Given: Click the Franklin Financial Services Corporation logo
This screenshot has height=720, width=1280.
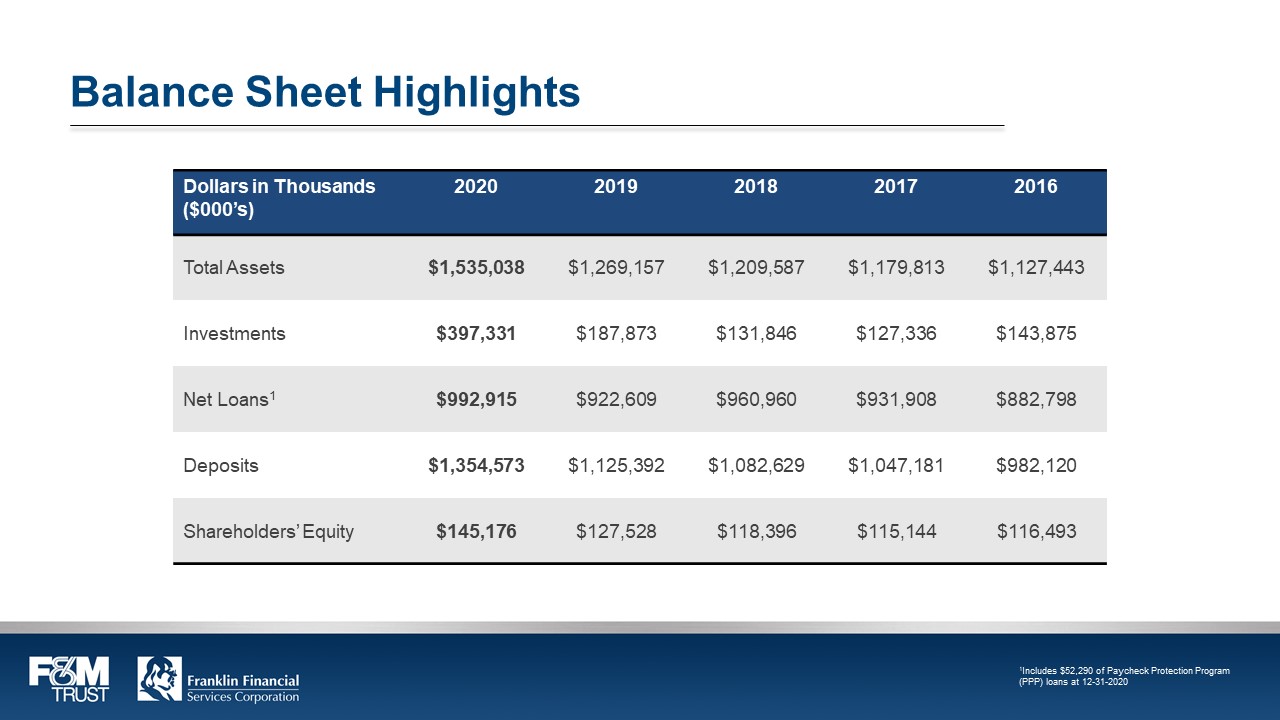Looking at the screenshot, I should [218, 680].
